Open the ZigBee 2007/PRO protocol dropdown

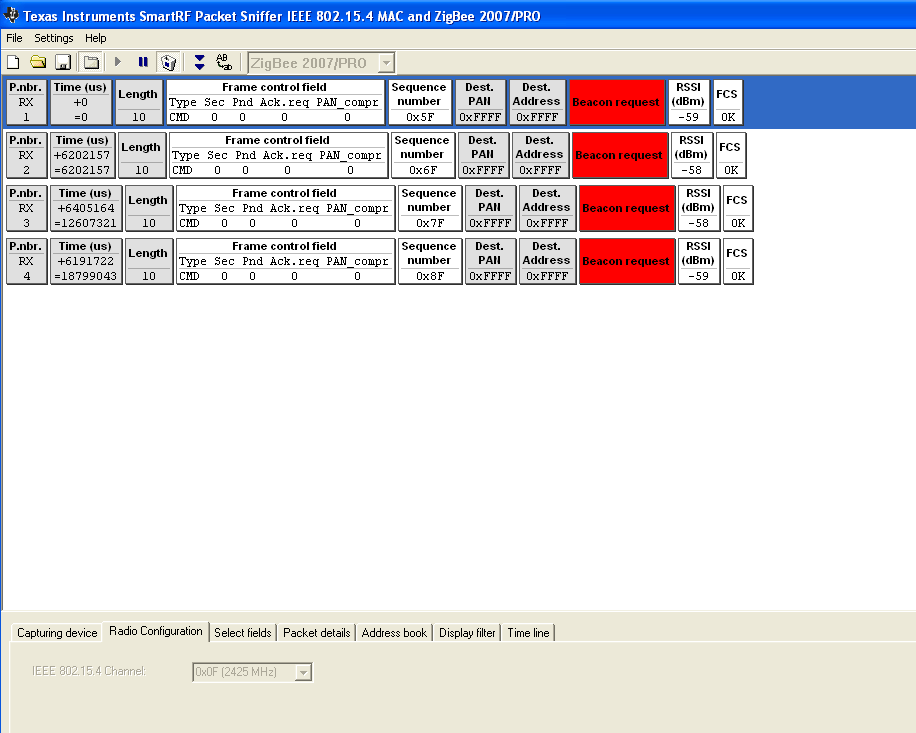386,63
